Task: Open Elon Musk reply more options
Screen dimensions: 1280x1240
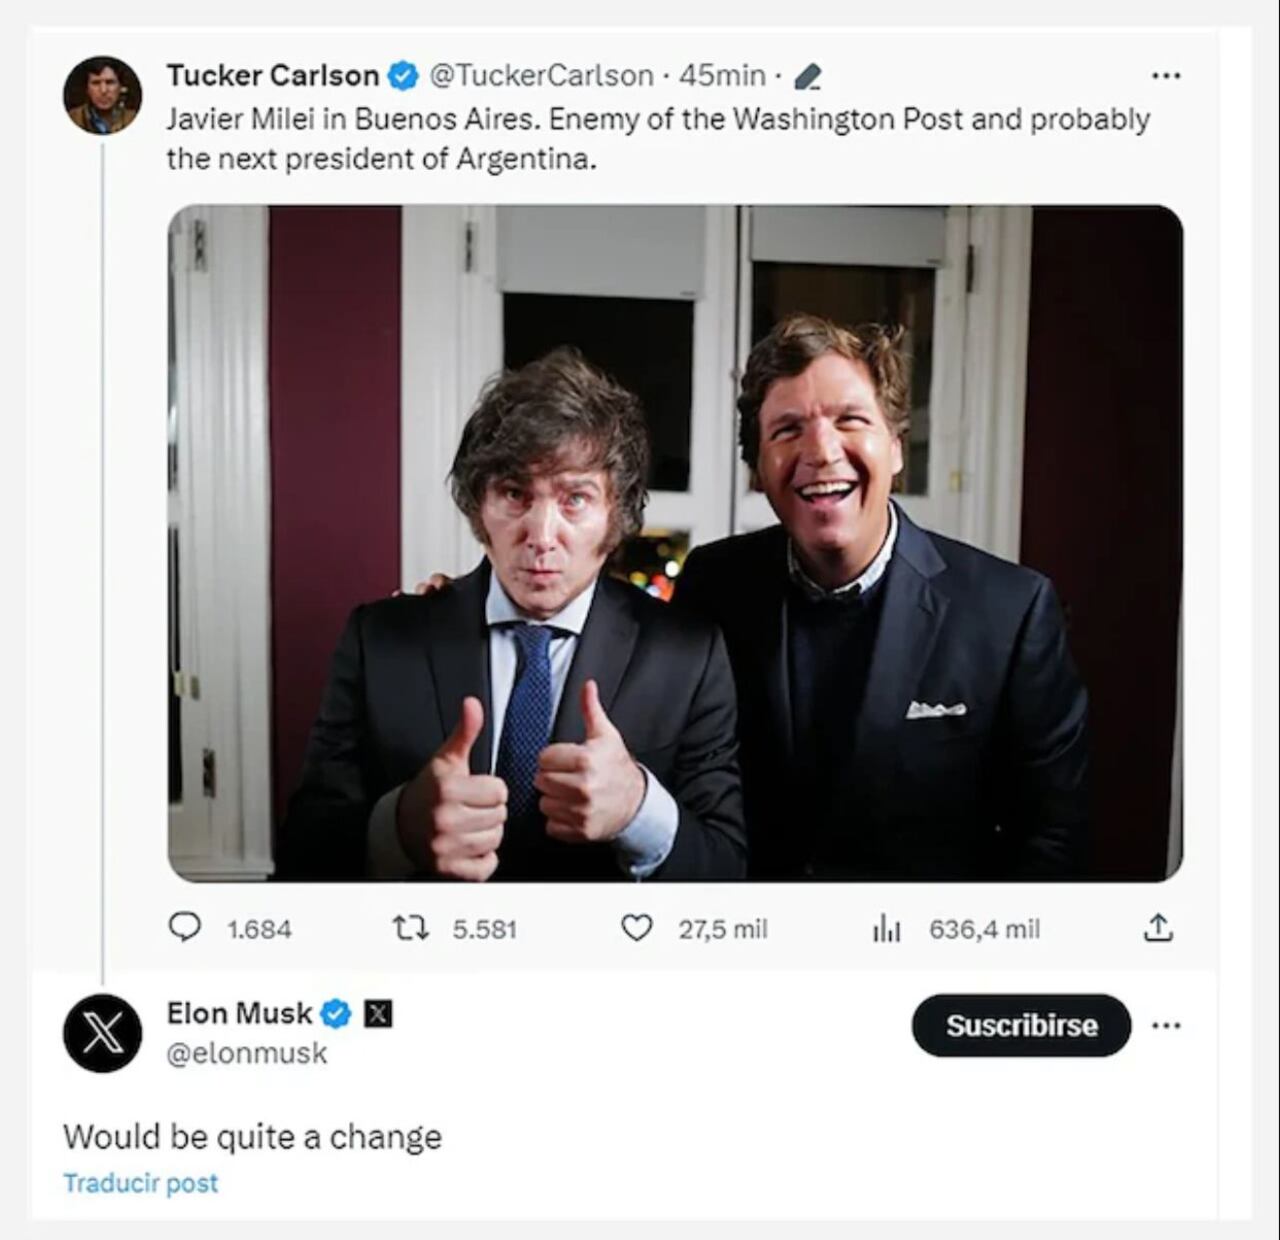Action: click(x=1166, y=1025)
